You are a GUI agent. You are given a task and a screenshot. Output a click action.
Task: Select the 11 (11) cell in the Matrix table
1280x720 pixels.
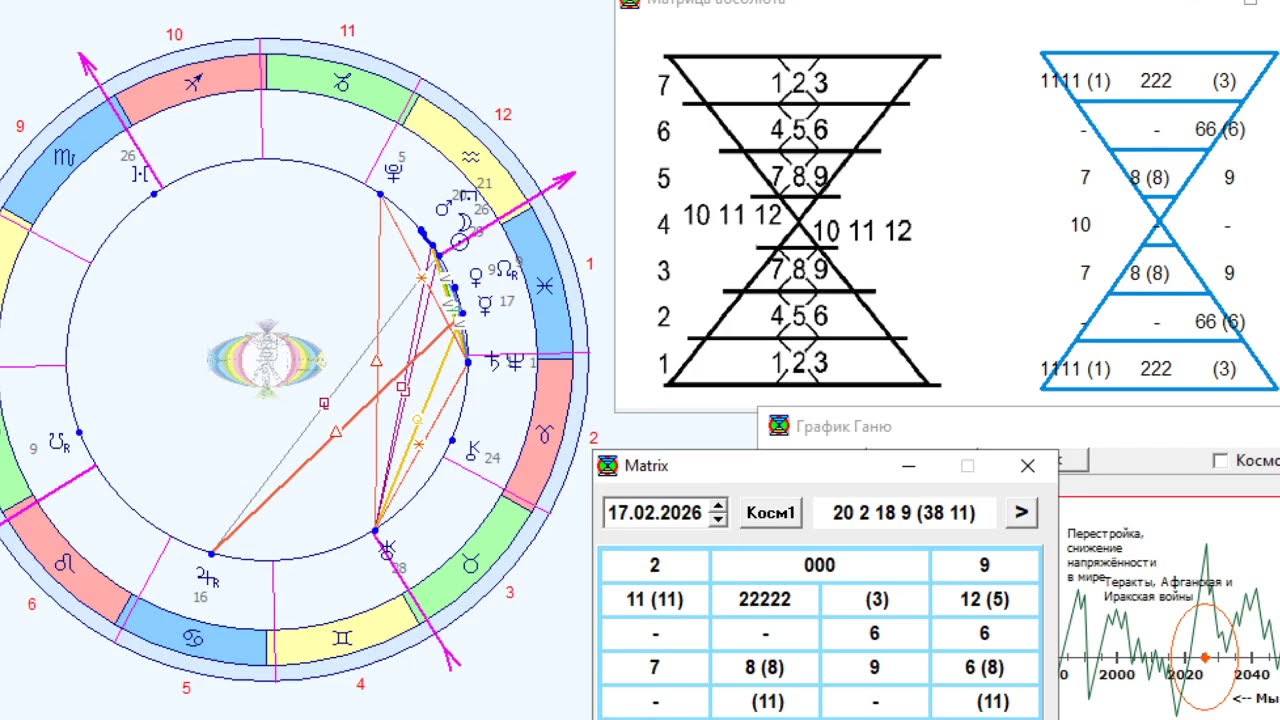click(654, 599)
